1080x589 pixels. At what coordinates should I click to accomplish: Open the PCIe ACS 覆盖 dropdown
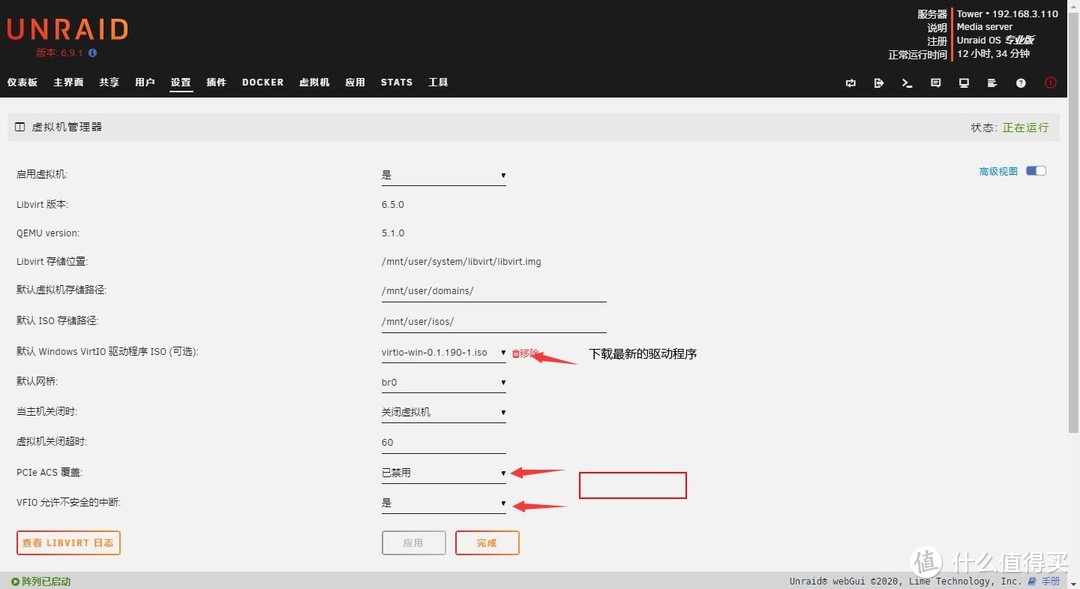pos(443,473)
